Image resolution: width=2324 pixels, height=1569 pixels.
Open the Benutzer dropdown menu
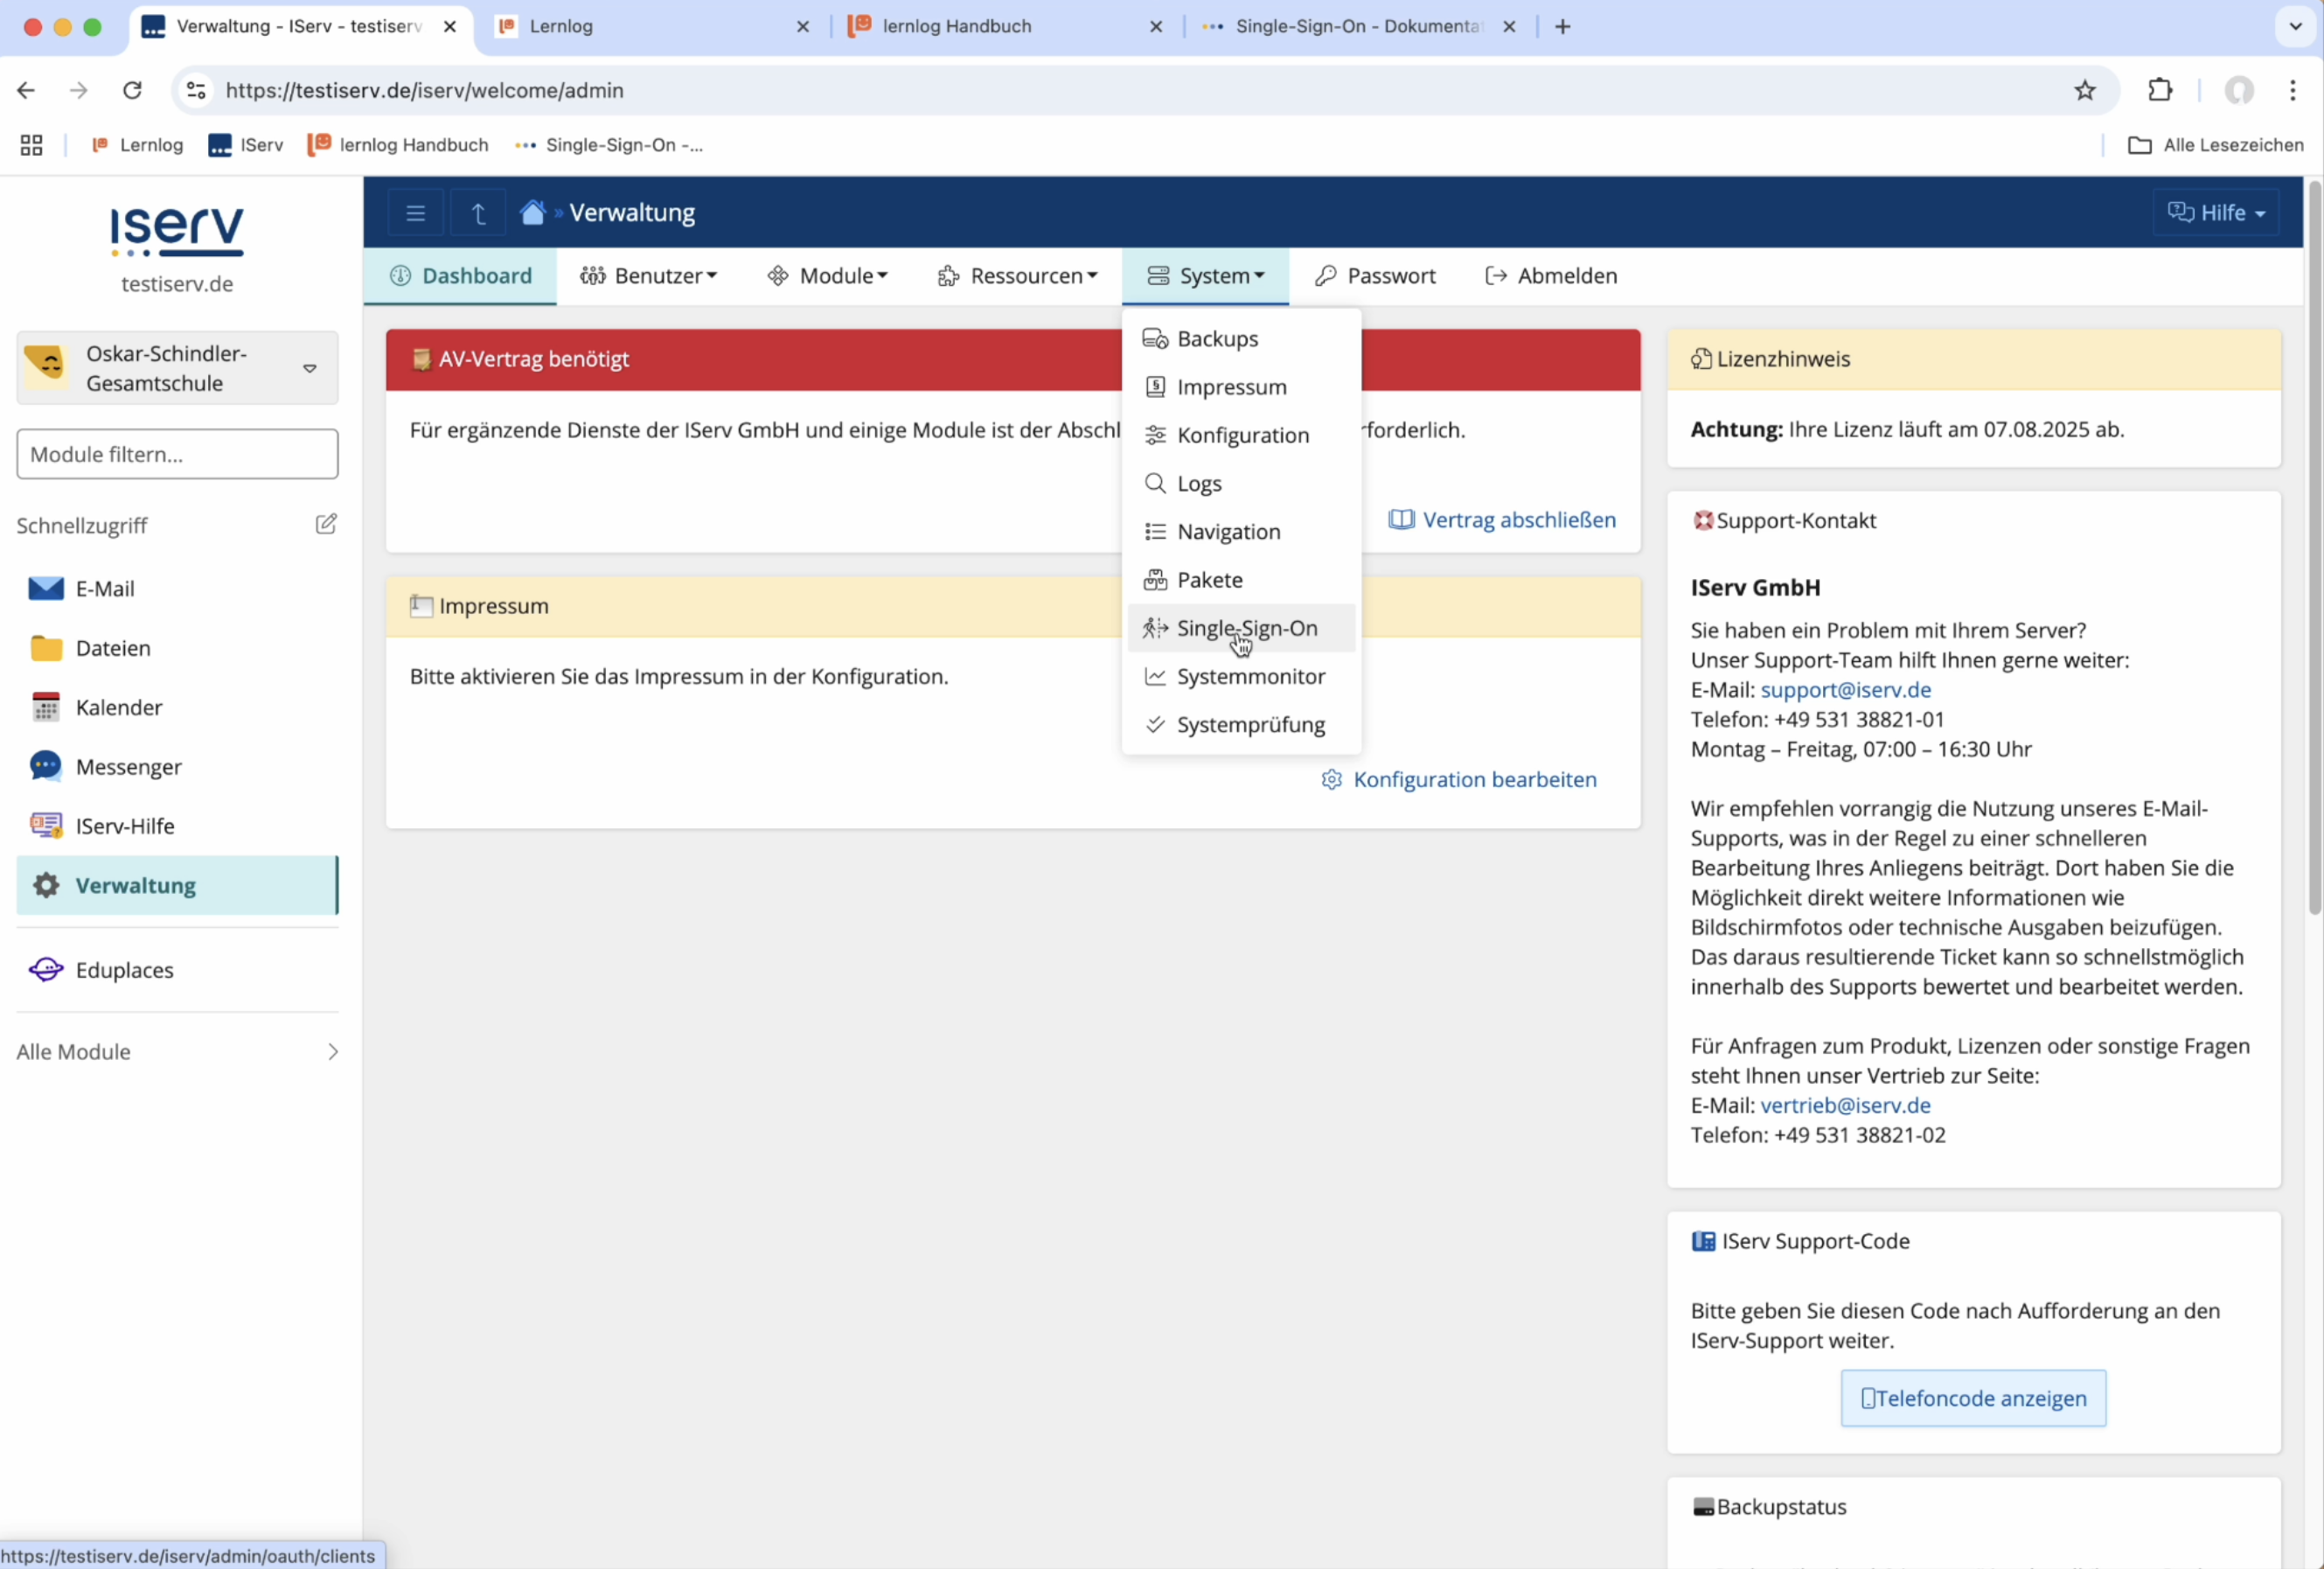(649, 276)
